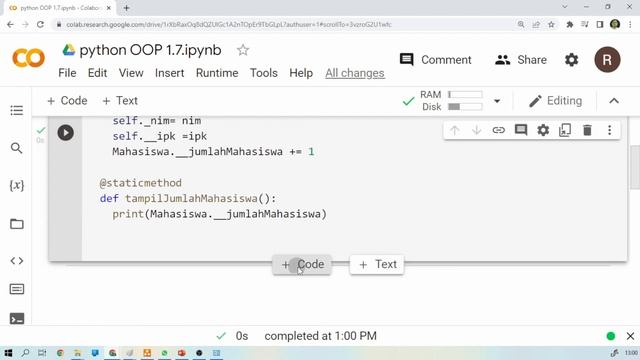
Task: Move cell up arrow in cell toolbar
Action: 454,130
